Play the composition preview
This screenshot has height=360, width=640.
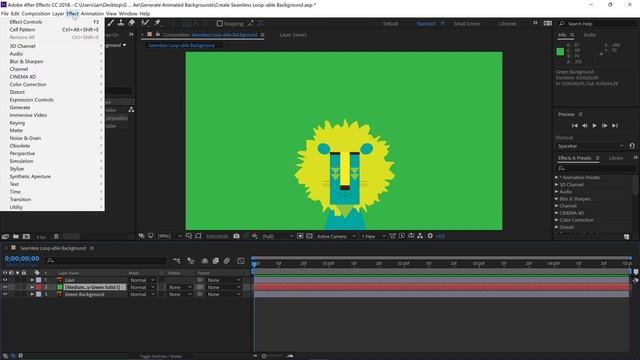click(x=594, y=125)
